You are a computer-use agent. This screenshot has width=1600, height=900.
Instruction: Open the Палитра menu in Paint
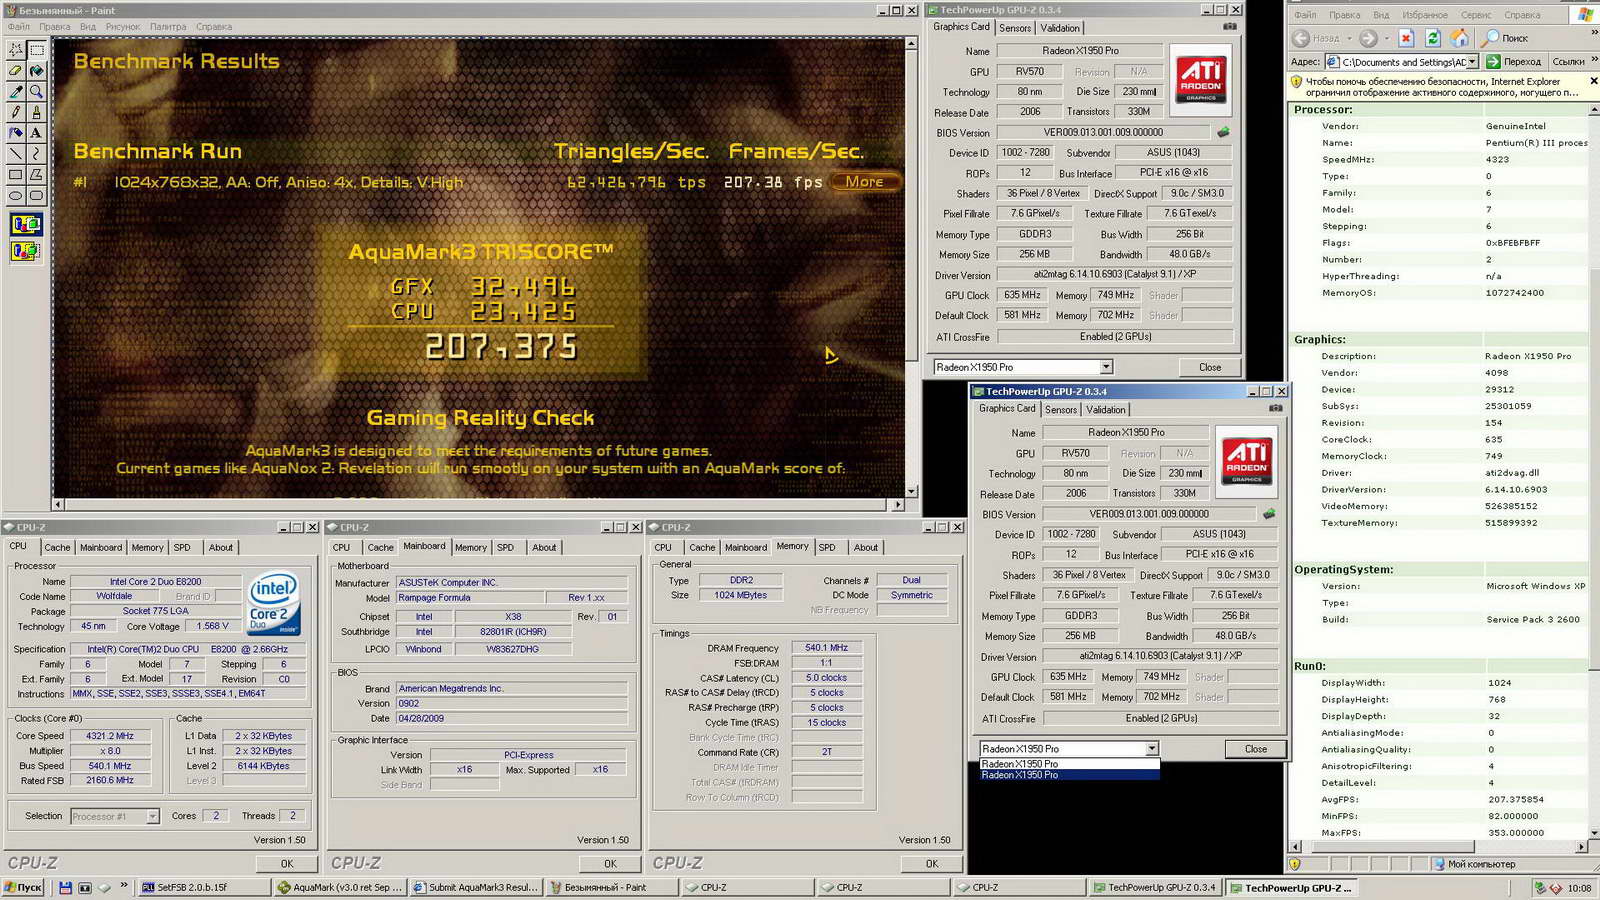167,27
